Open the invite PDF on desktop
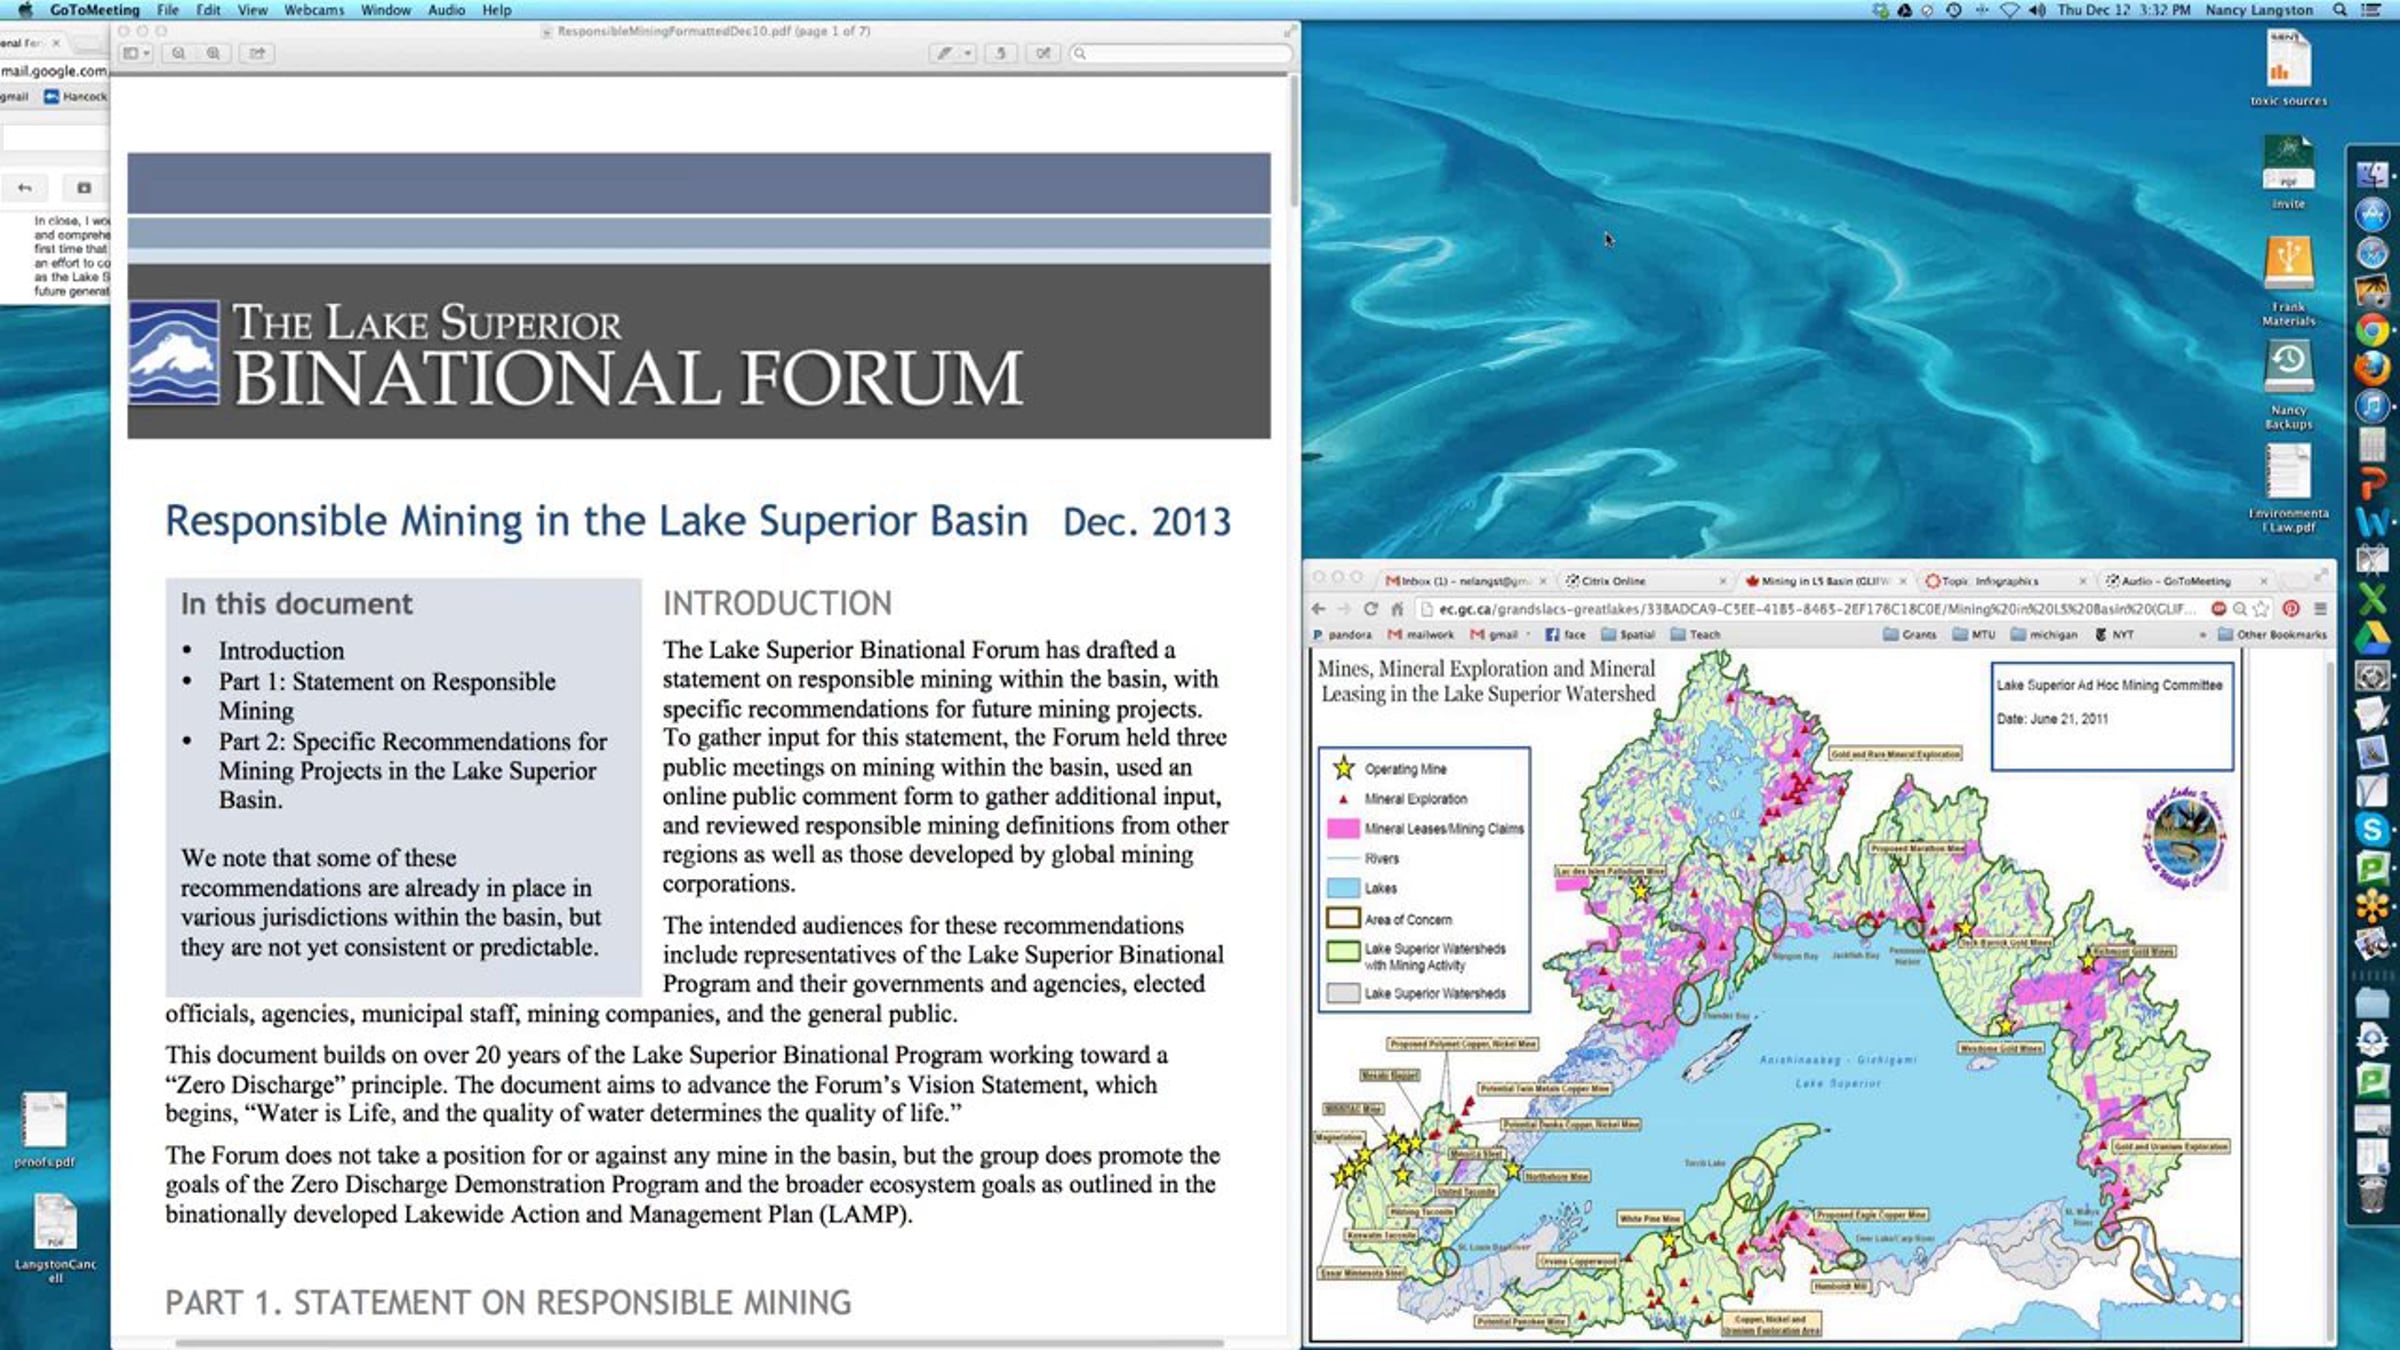Viewport: 2400px width, 1350px height. coord(2288,171)
